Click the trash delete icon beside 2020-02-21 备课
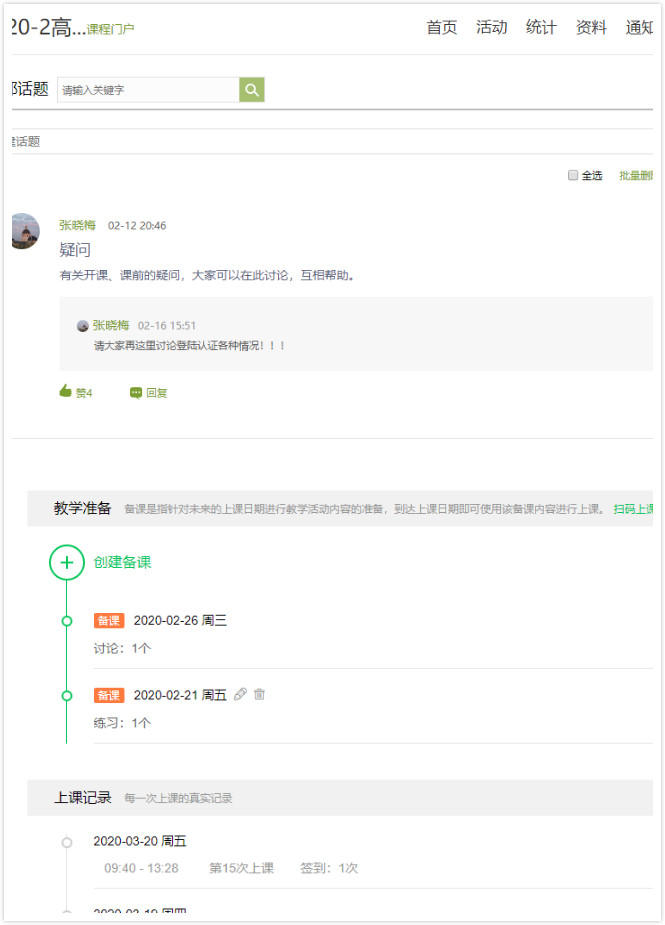The width and height of the screenshot is (665, 925). coord(259,694)
